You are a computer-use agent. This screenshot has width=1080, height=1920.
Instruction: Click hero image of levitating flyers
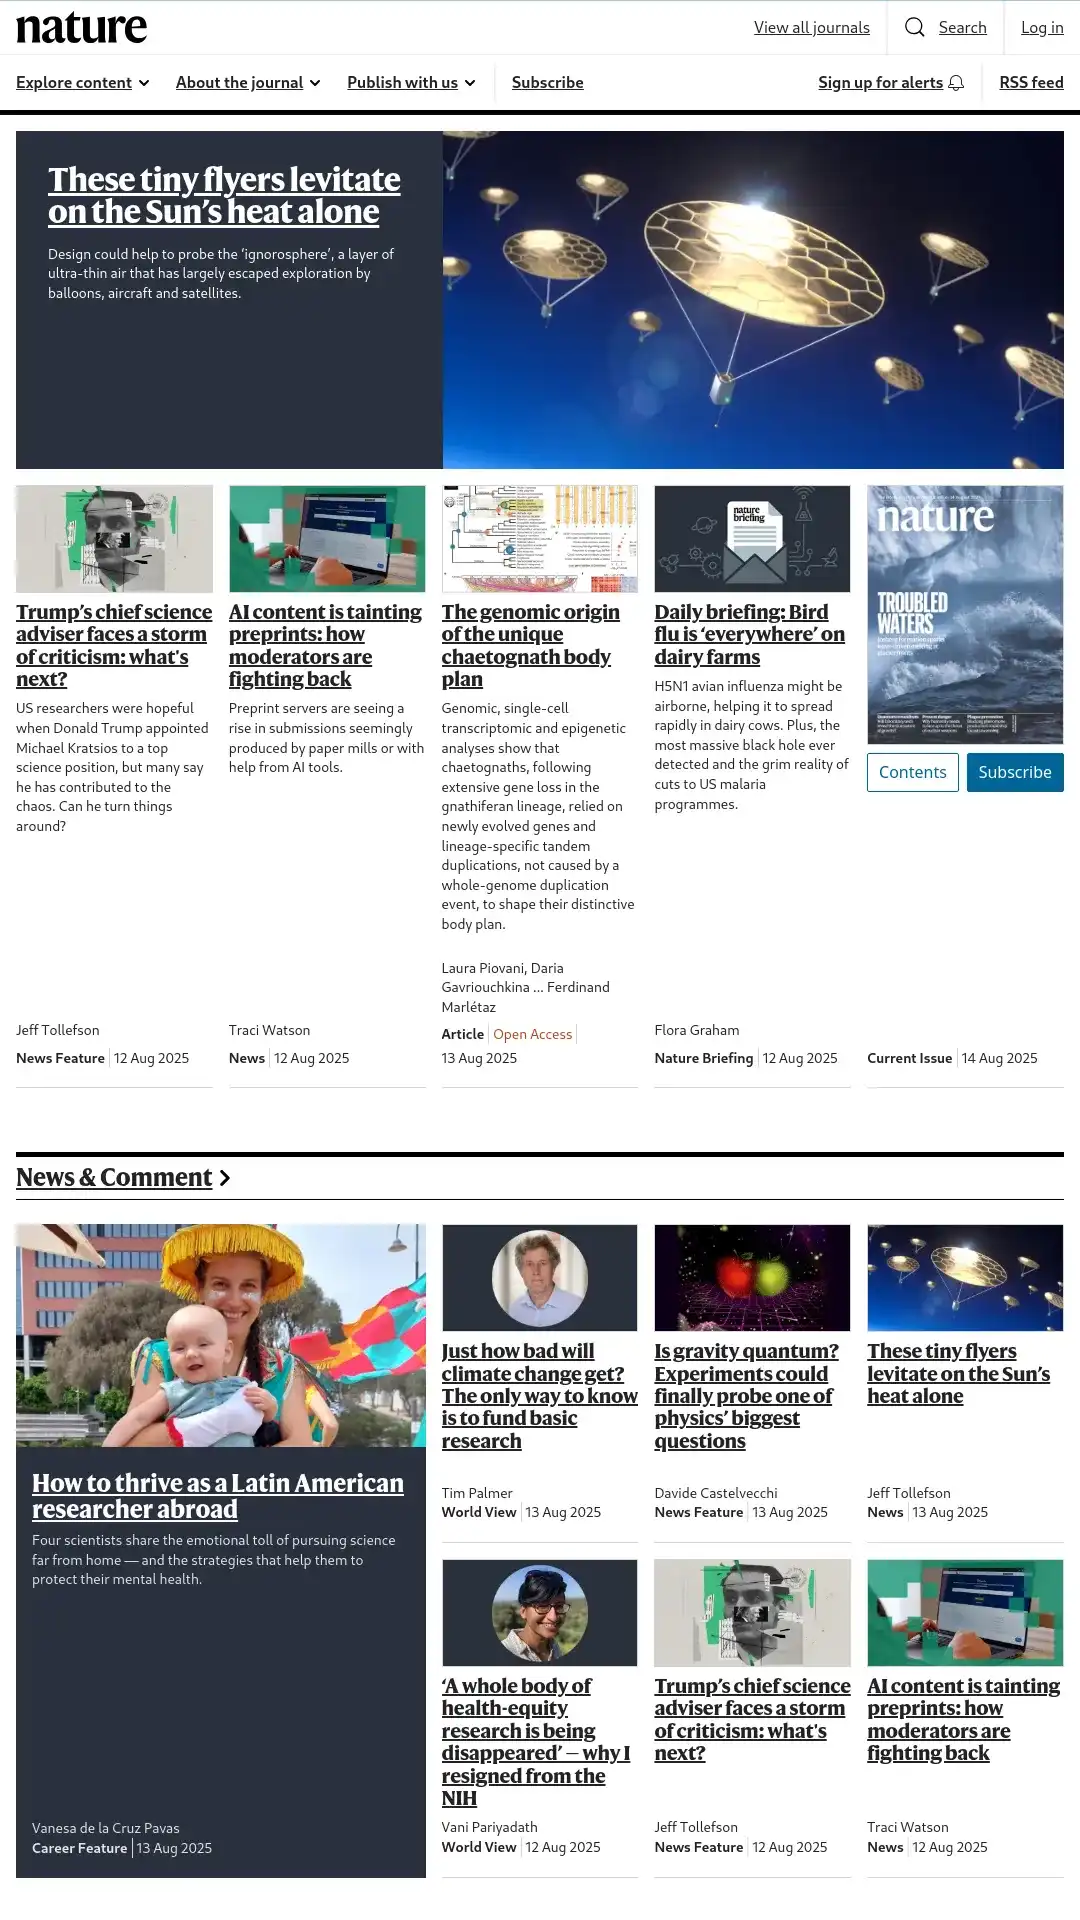click(x=753, y=300)
